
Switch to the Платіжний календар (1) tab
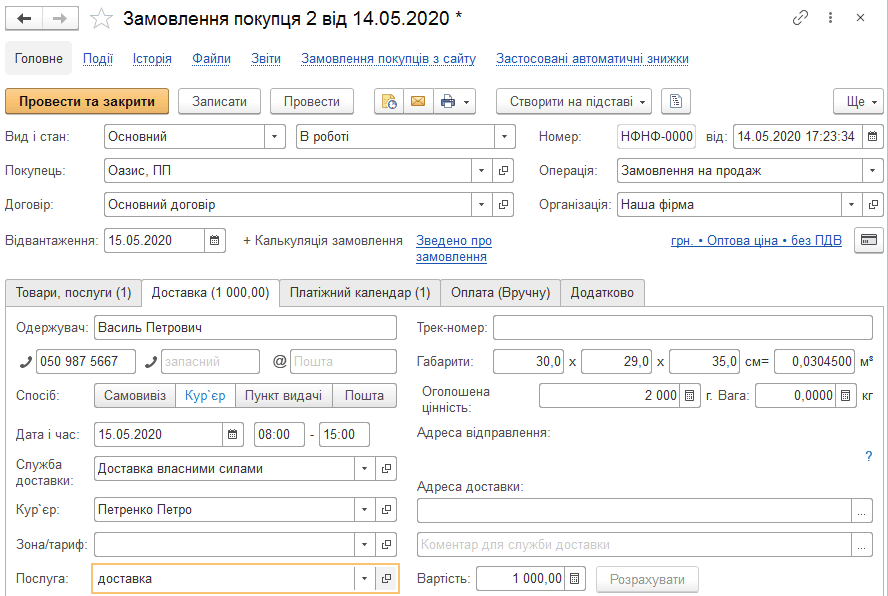(360, 293)
